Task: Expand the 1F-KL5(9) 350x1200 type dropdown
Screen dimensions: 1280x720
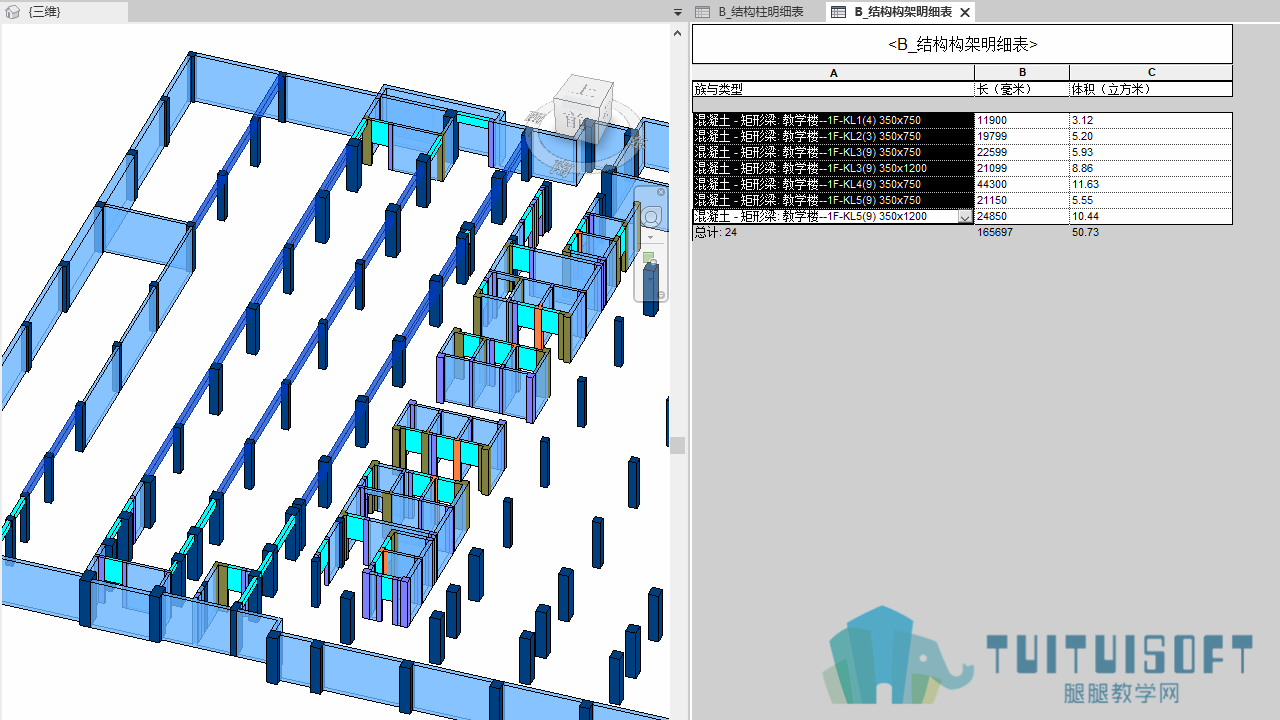Action: (x=965, y=217)
